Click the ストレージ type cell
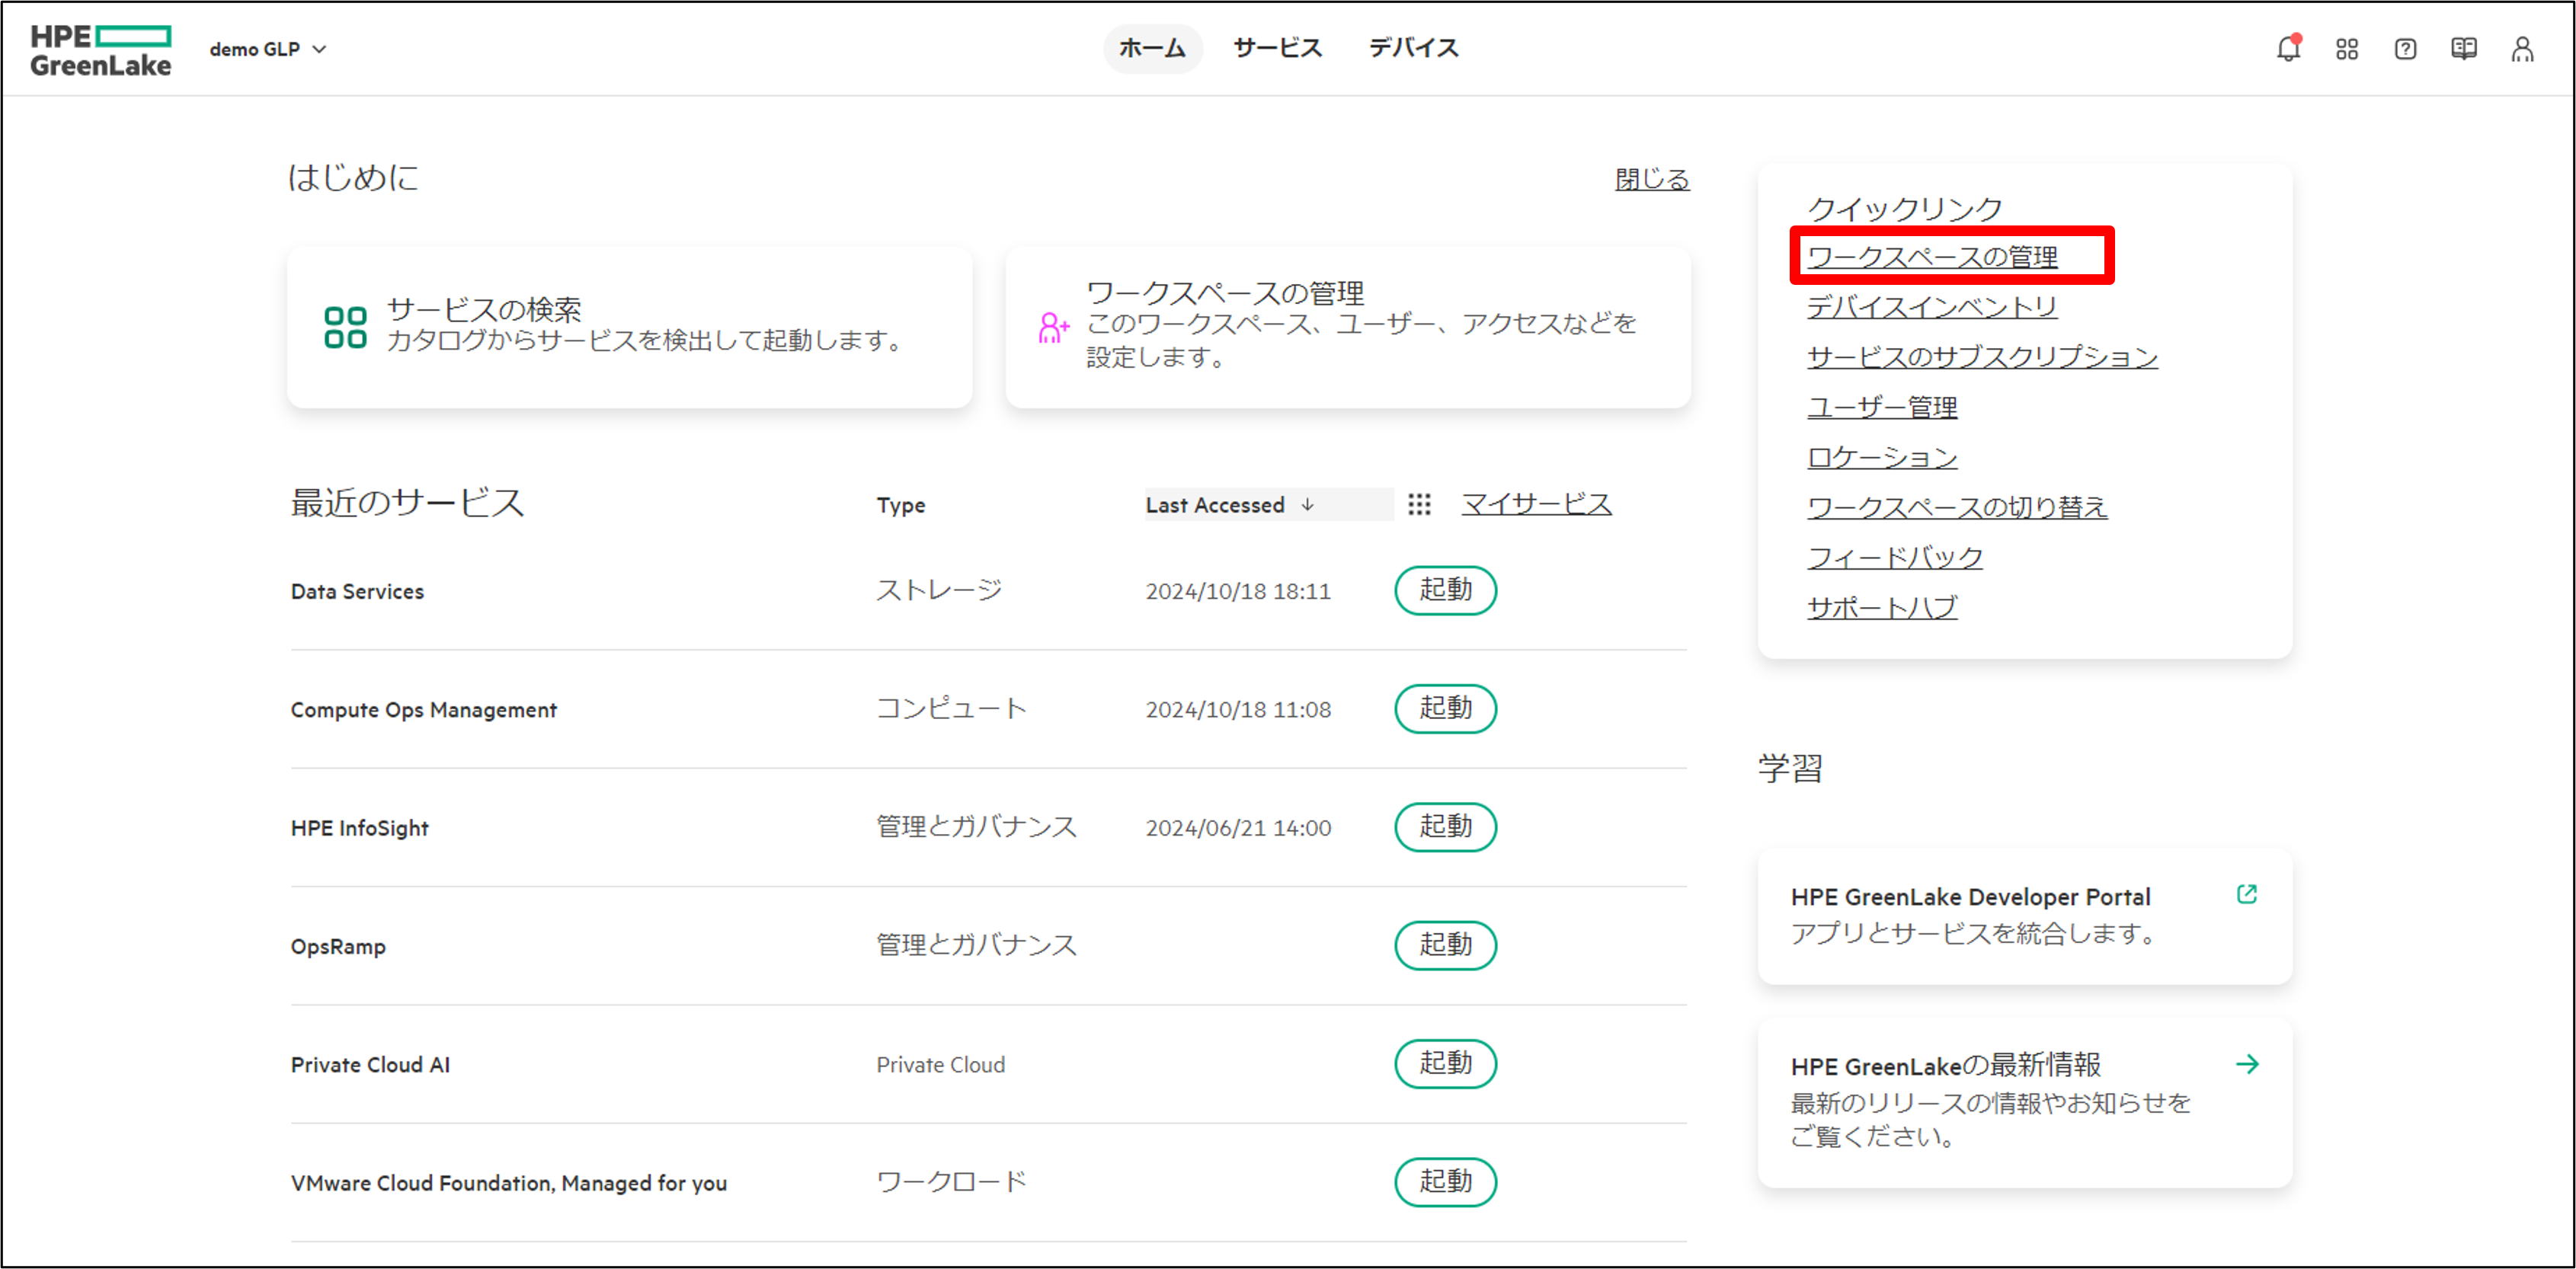Image resolution: width=2576 pixels, height=1269 pixels. pos(939,590)
